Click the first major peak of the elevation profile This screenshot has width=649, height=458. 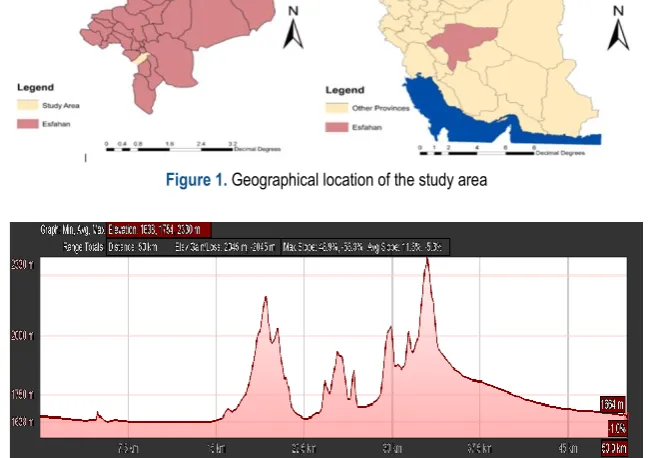(266, 298)
